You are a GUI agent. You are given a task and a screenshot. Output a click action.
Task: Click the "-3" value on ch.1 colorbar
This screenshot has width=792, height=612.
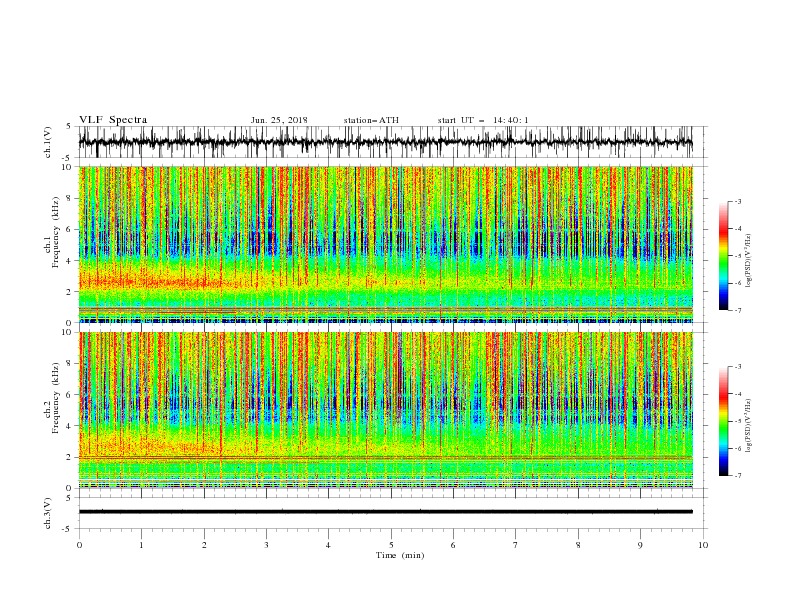[x=738, y=201]
